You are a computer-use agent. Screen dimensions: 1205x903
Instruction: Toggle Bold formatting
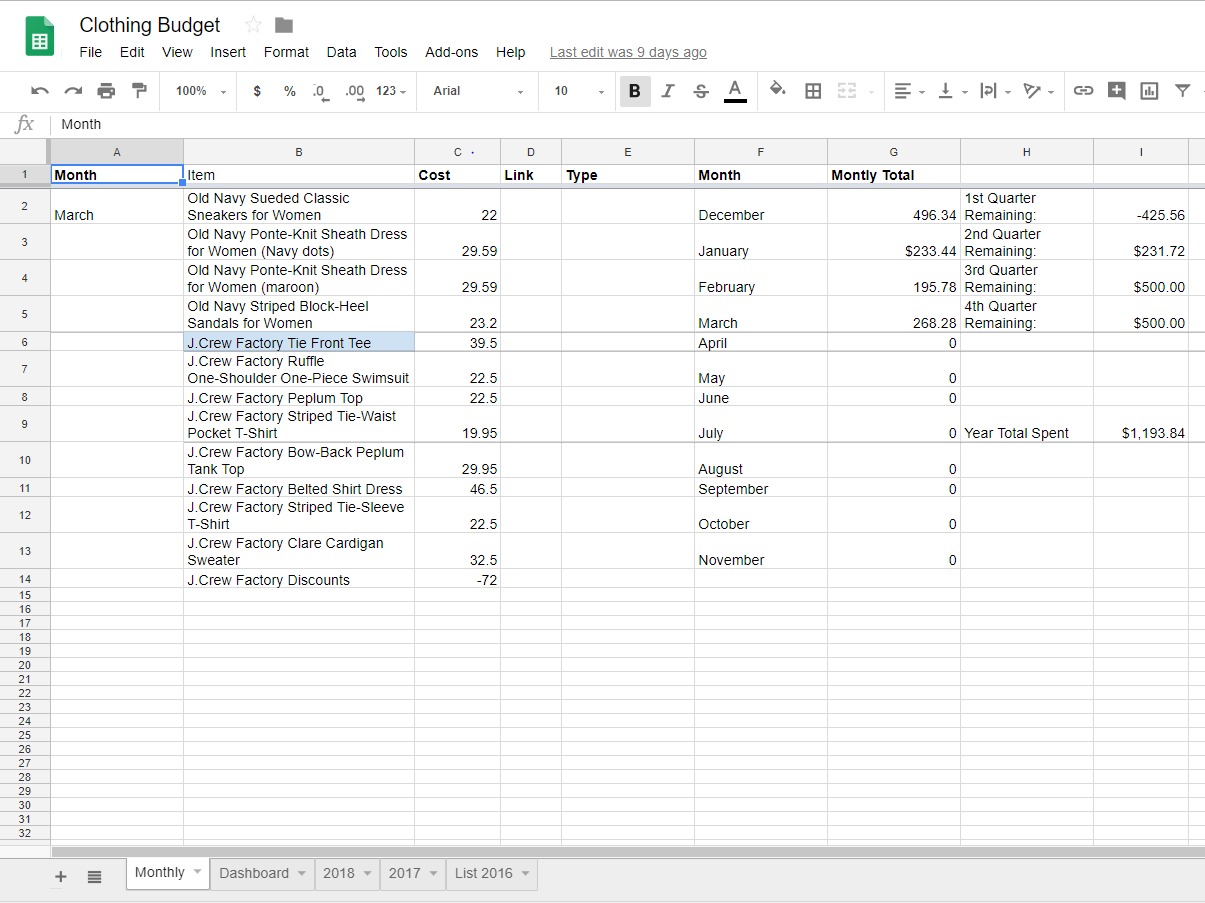point(634,91)
